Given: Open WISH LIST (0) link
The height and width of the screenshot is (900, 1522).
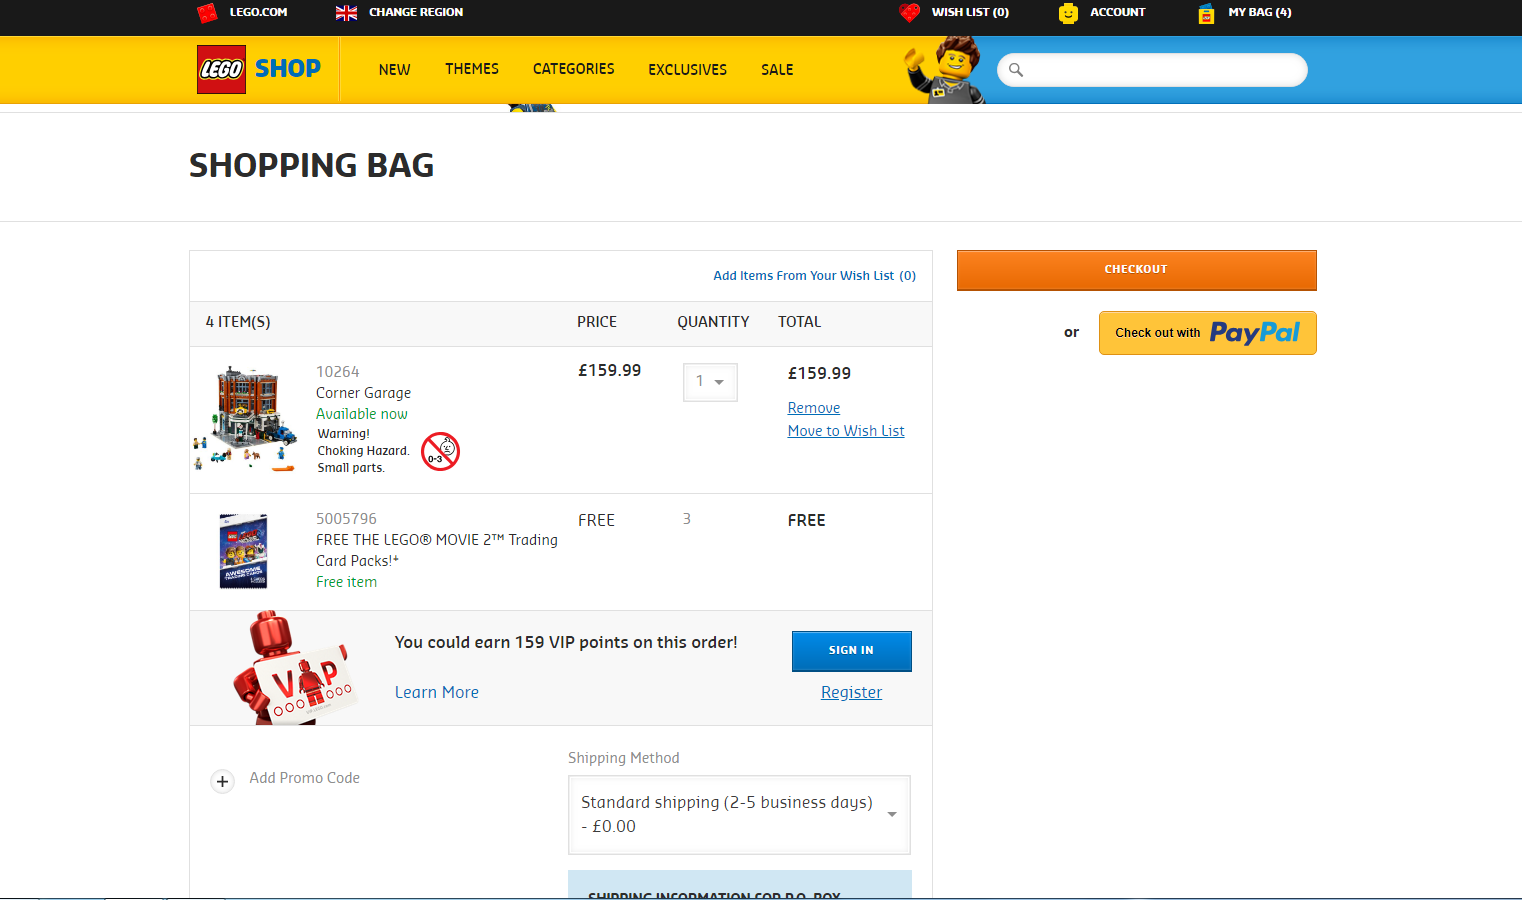Looking at the screenshot, I should (970, 12).
